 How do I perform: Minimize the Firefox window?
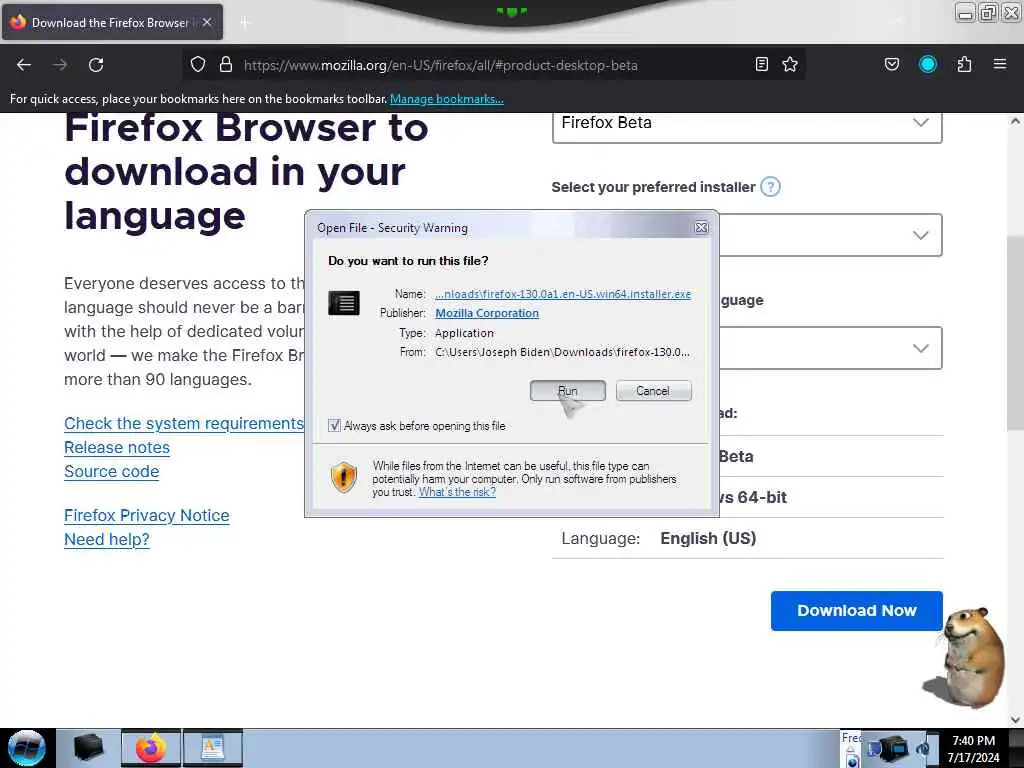pos(966,12)
